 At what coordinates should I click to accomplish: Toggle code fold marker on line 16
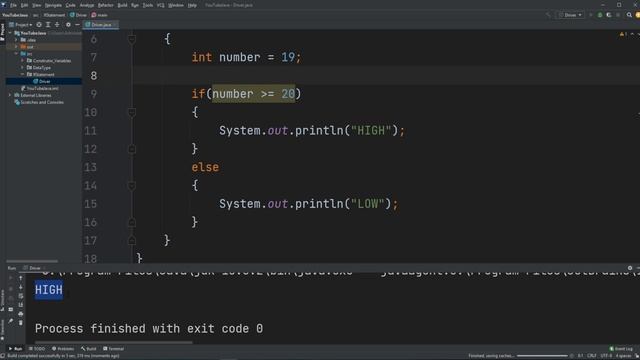pyautogui.click(x=132, y=222)
